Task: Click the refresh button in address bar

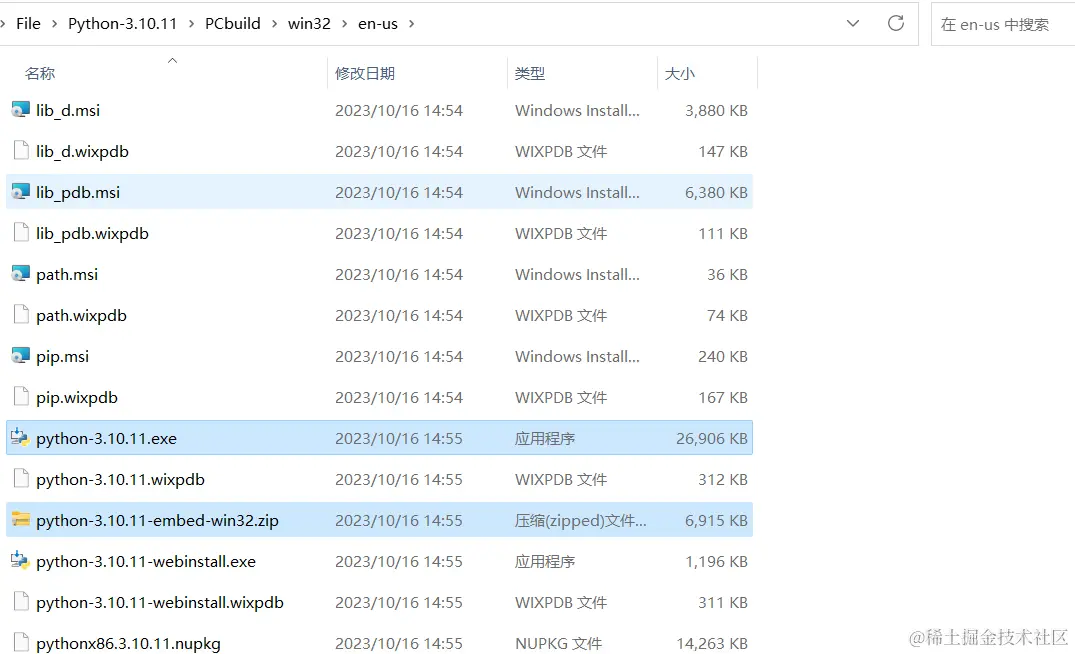Action: tap(895, 23)
